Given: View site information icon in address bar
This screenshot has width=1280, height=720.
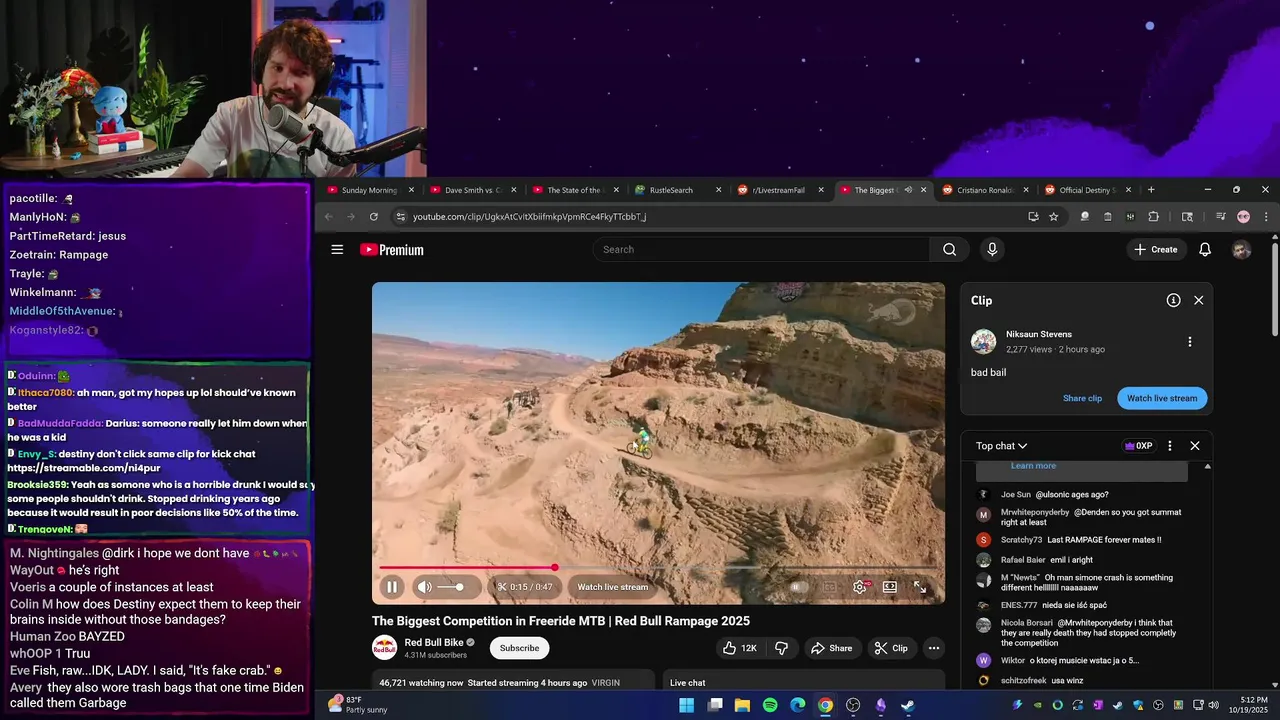Looking at the screenshot, I should [400, 216].
